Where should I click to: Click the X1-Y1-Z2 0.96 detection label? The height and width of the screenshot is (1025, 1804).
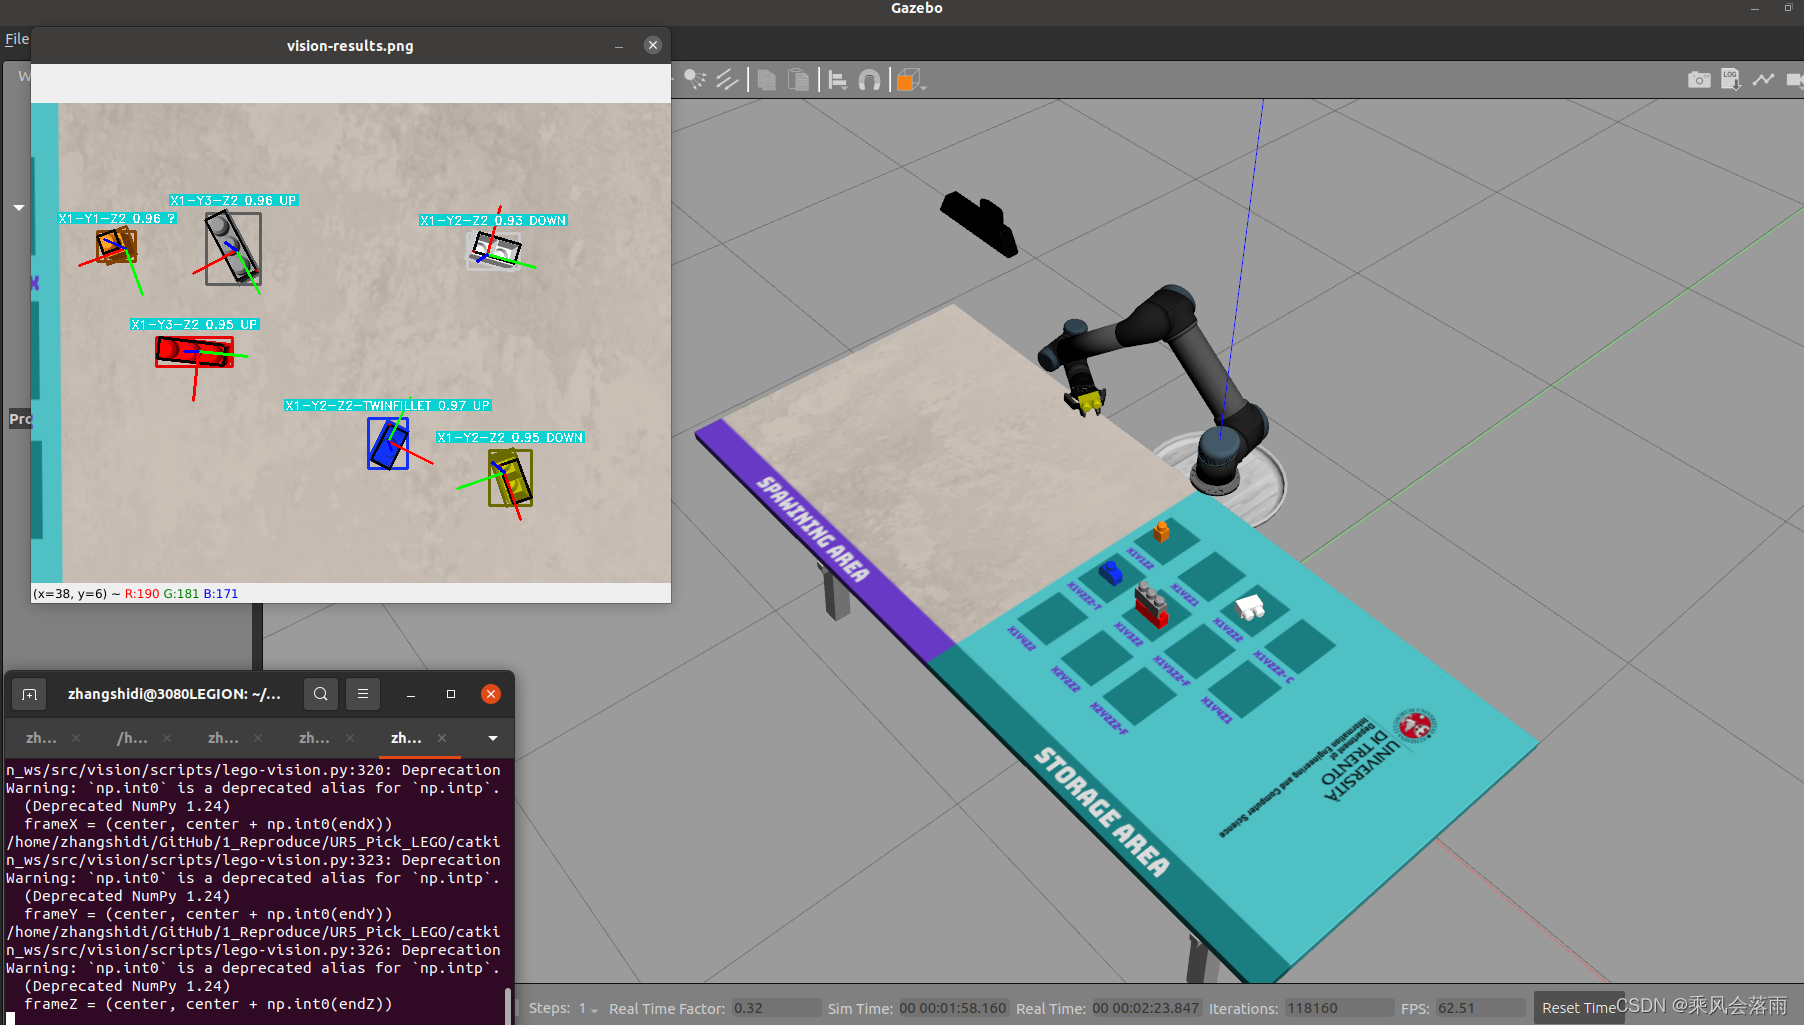(x=117, y=218)
